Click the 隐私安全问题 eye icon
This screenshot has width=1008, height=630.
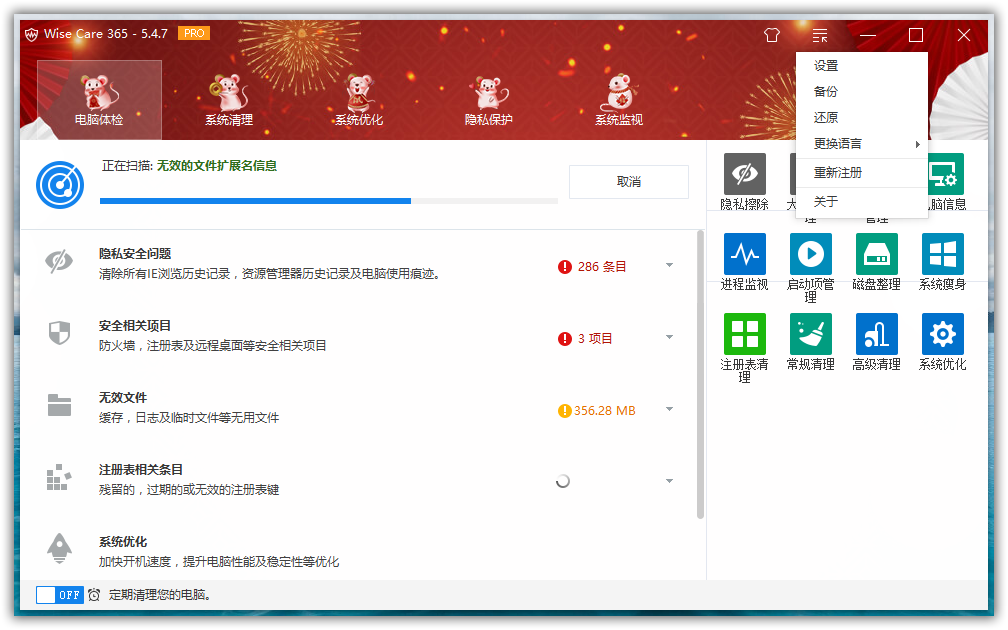click(x=59, y=262)
